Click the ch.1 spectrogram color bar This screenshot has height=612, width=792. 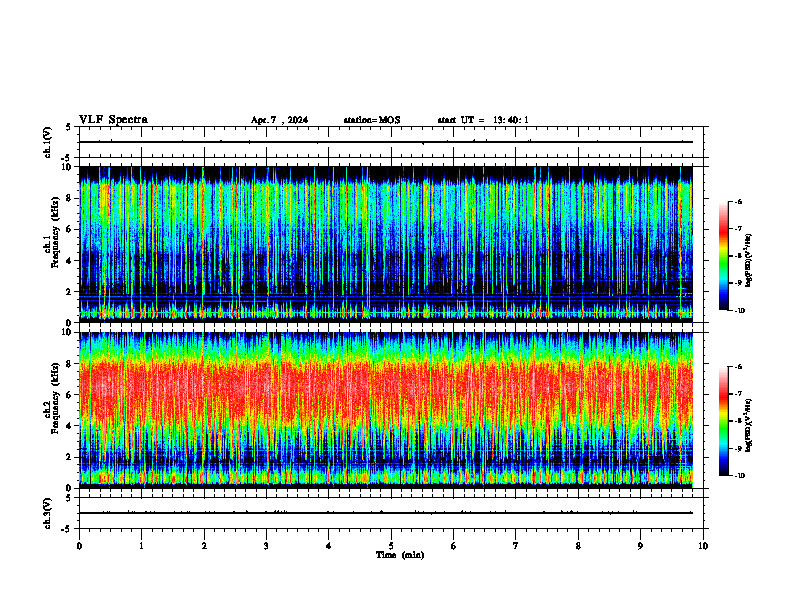pos(724,256)
